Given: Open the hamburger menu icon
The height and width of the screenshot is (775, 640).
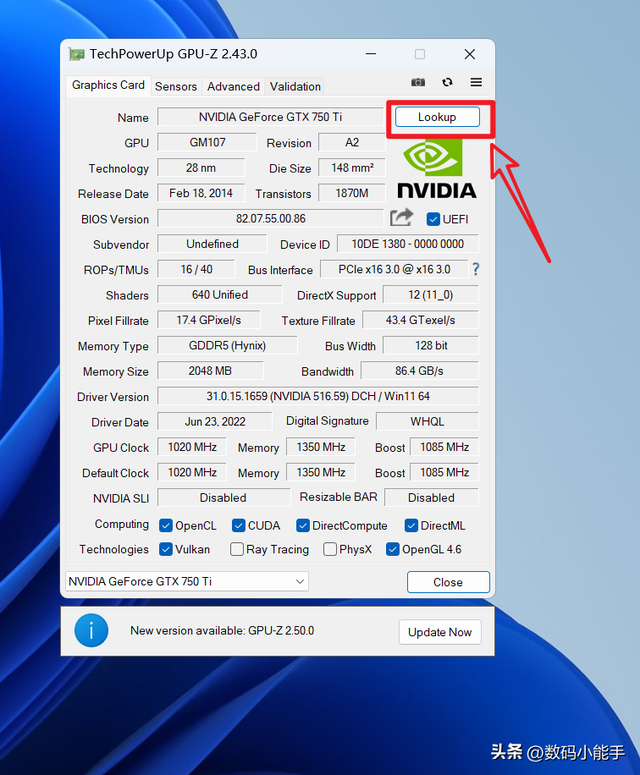Looking at the screenshot, I should click(476, 82).
